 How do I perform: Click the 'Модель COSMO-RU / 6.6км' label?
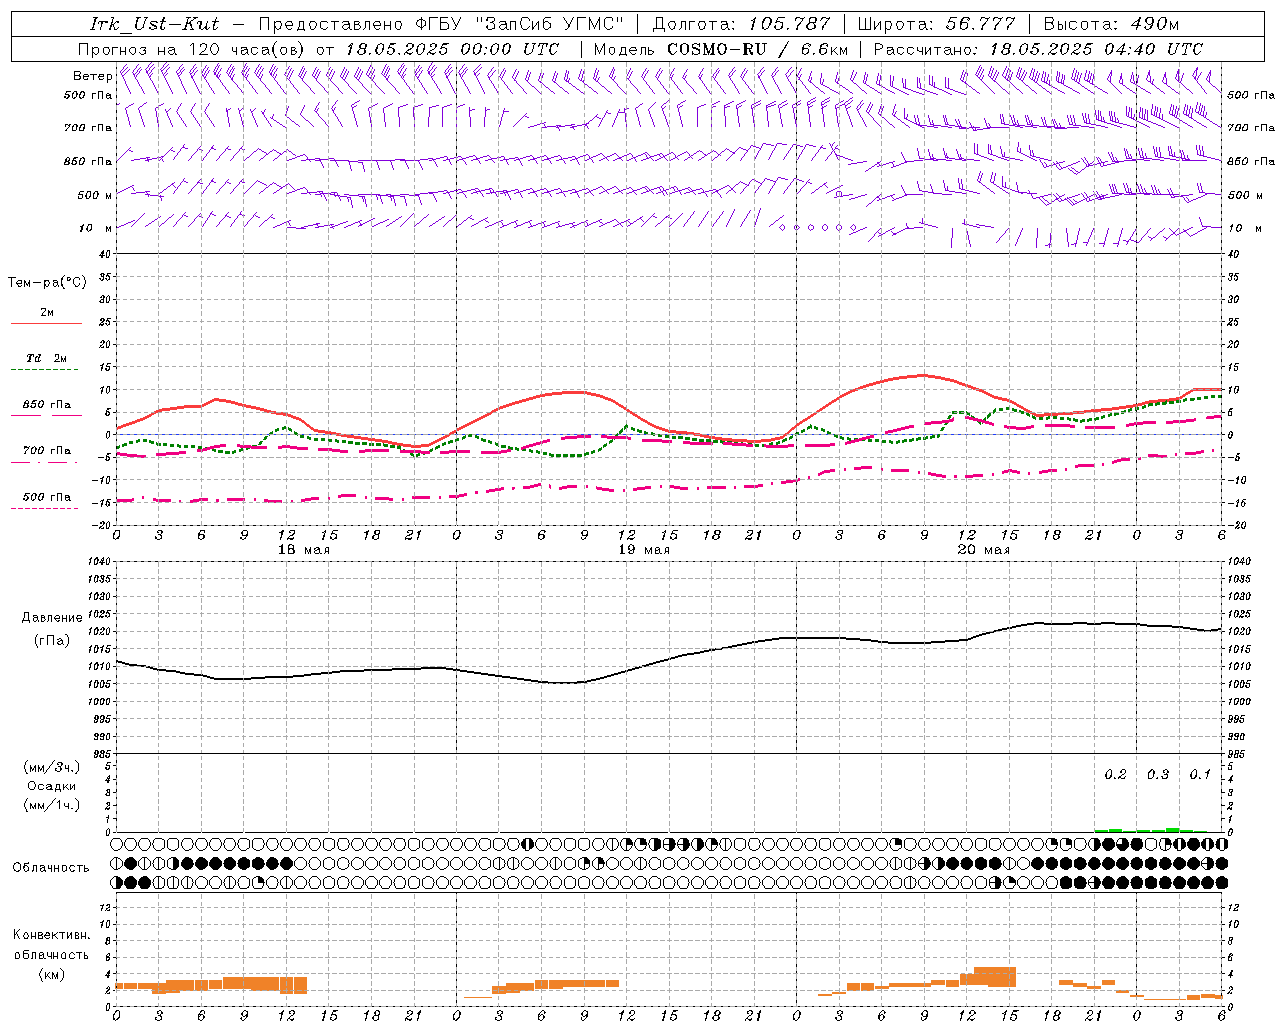[720, 49]
